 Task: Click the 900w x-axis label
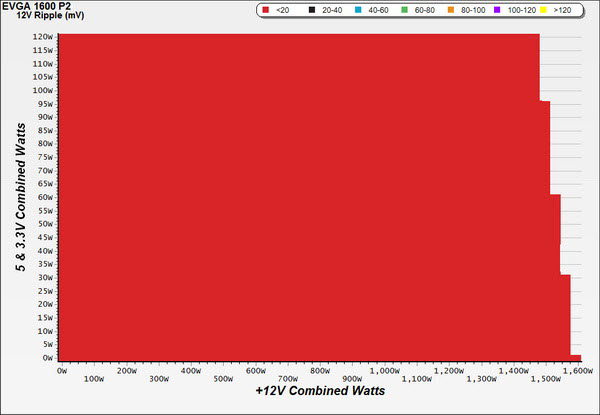pos(352,379)
